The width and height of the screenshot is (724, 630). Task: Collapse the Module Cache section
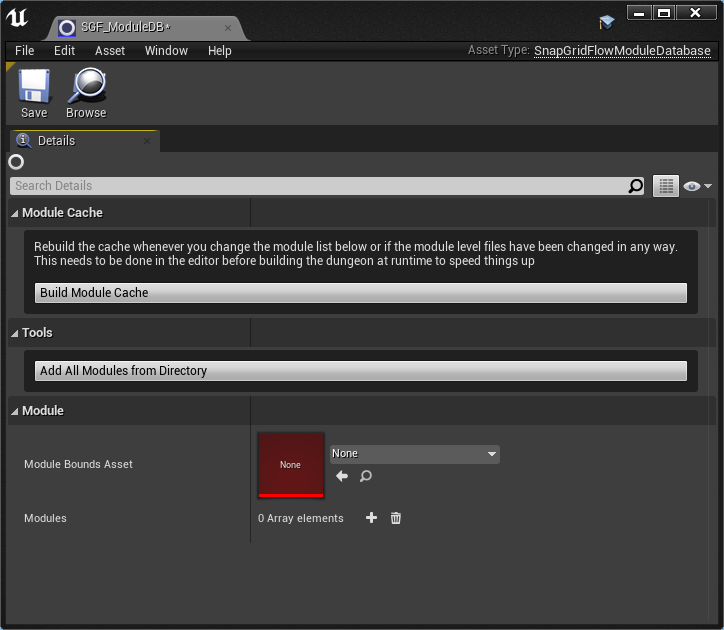(x=15, y=213)
